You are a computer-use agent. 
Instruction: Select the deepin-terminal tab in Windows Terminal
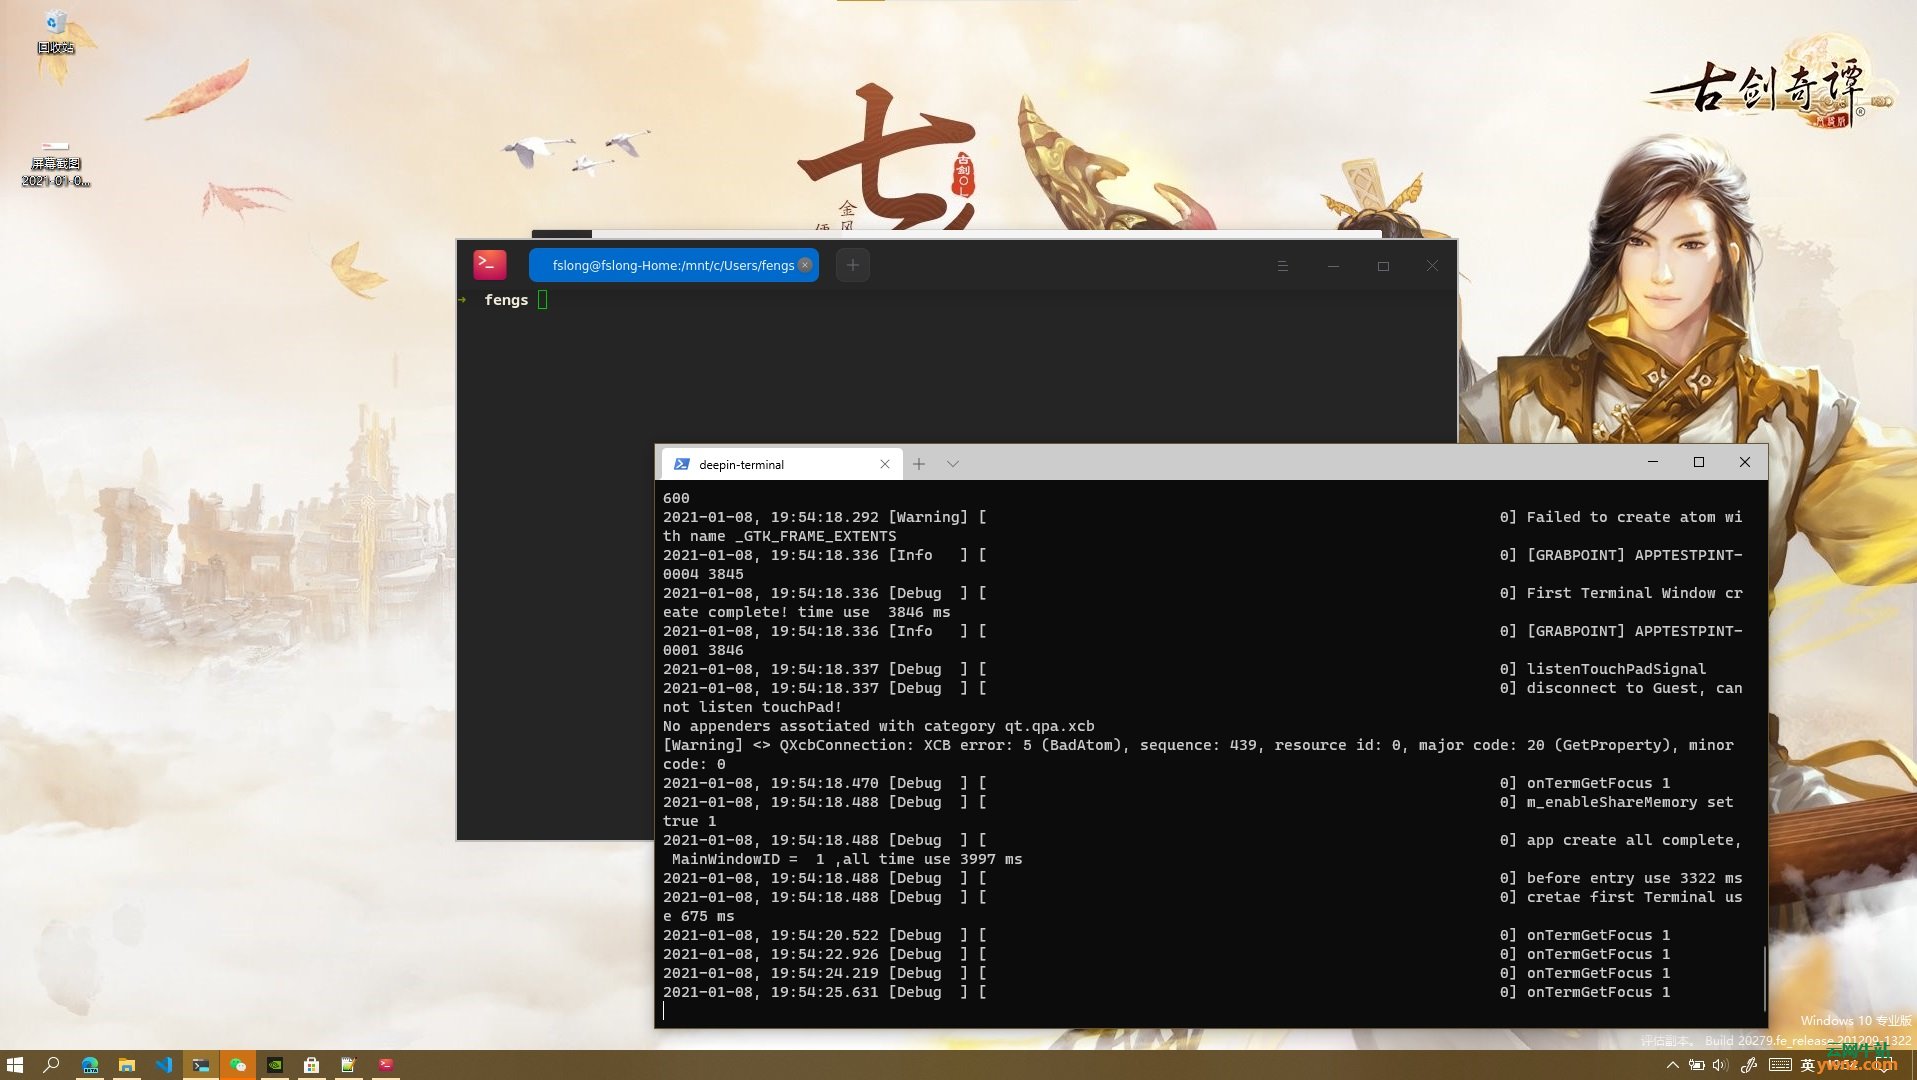point(782,464)
